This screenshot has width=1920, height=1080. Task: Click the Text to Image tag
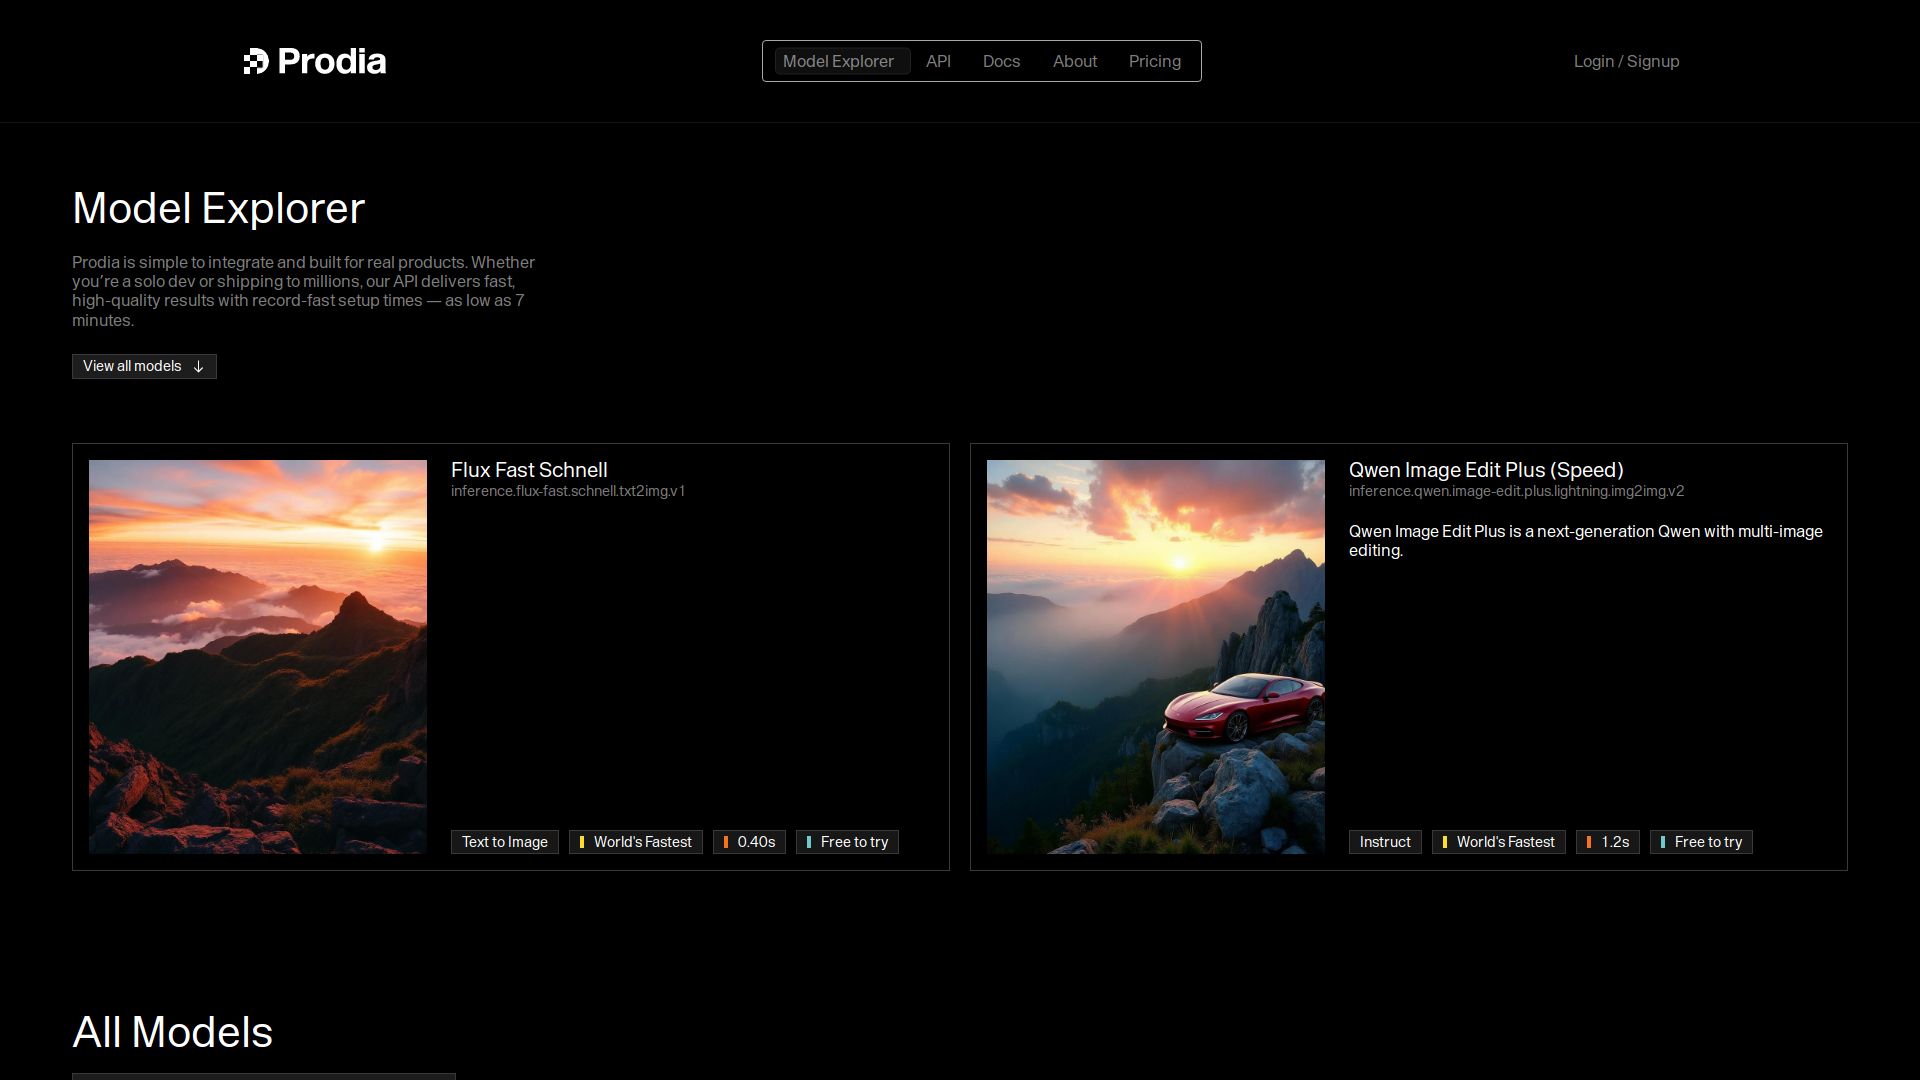(x=504, y=842)
